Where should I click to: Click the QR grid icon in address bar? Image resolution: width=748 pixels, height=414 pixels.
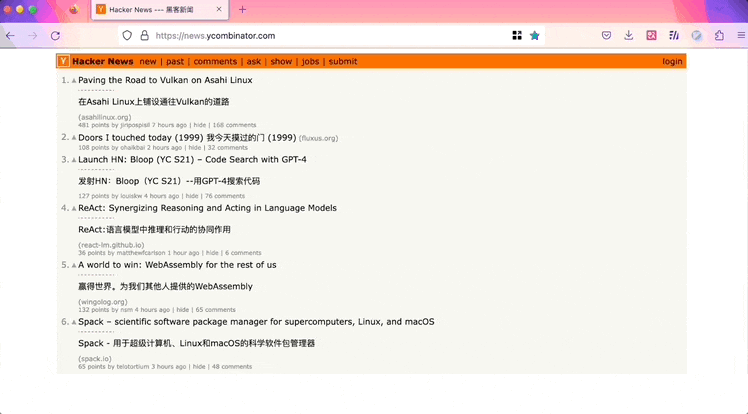coord(517,35)
